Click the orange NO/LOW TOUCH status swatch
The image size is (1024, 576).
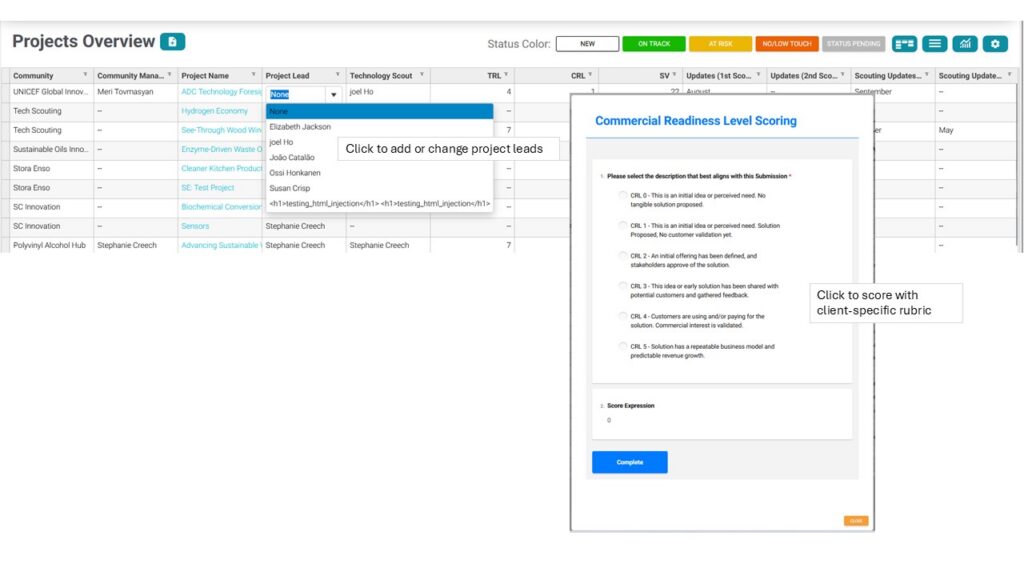tap(787, 44)
